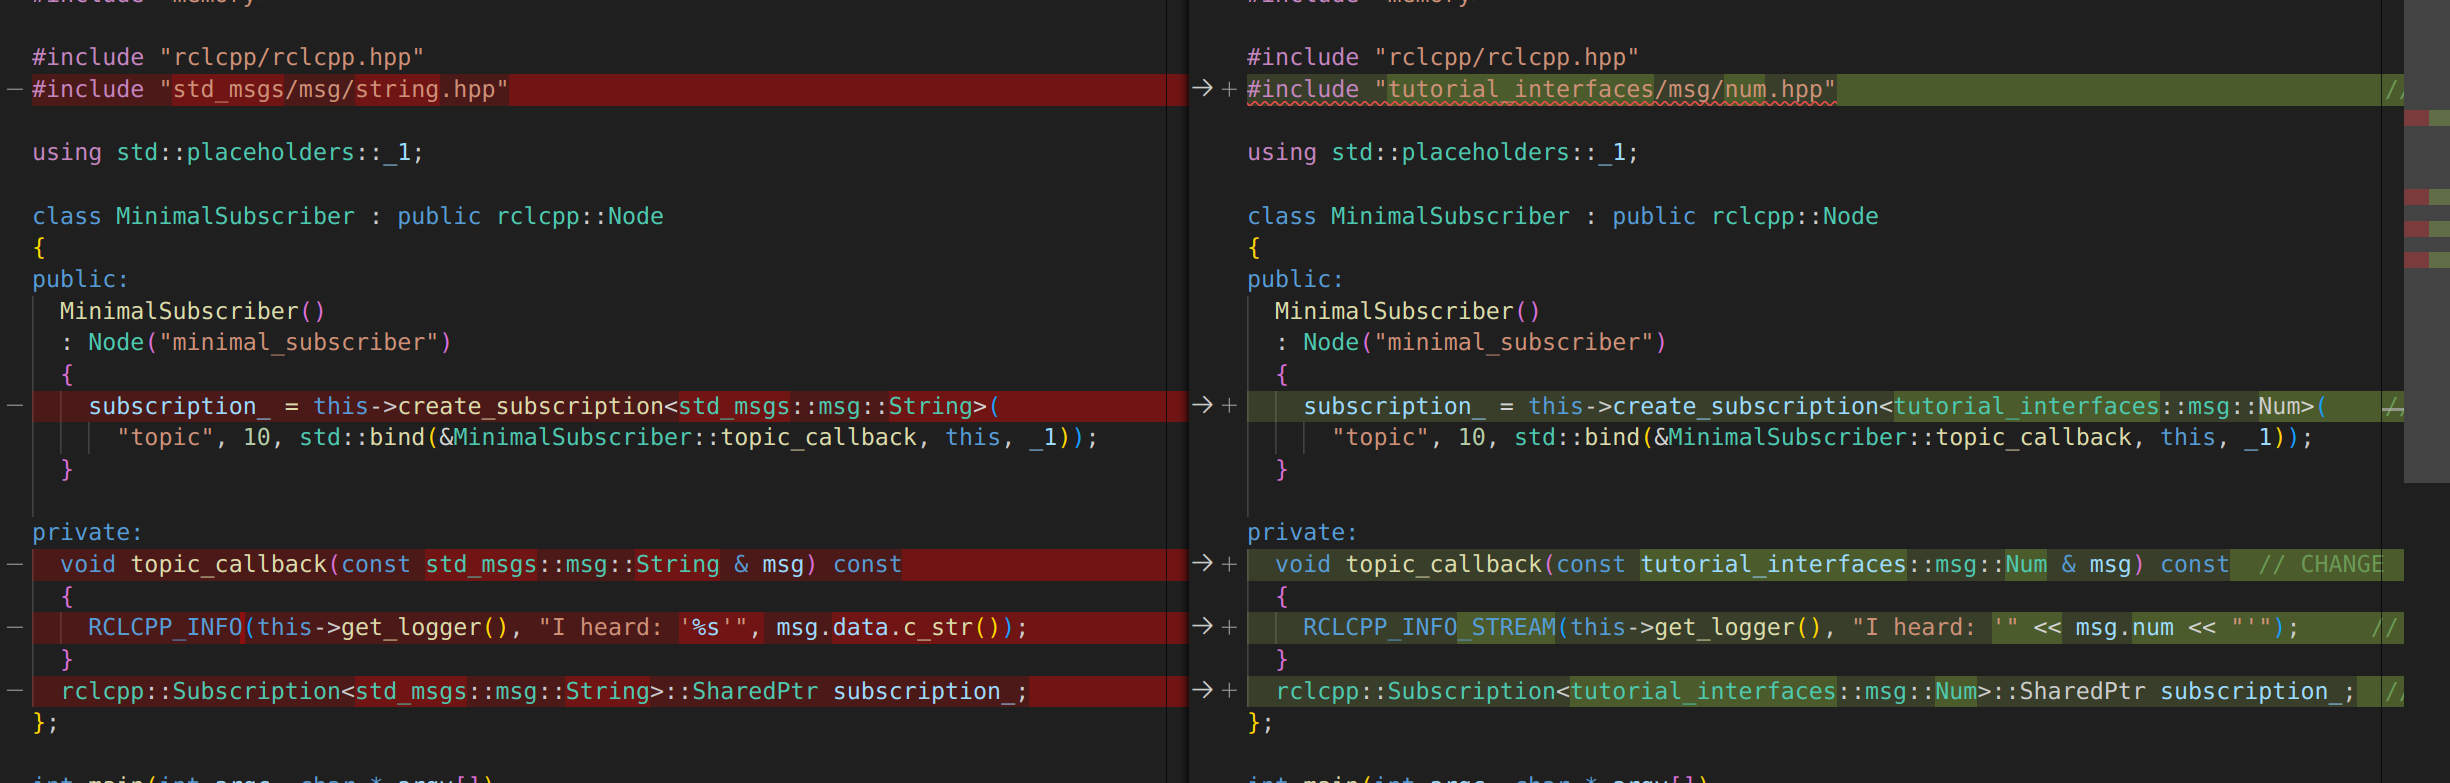Viewport: 2450px width, 783px height.
Task: Click revert arrow beside create_subscription<tutorial_interfaces line
Action: click(1202, 405)
